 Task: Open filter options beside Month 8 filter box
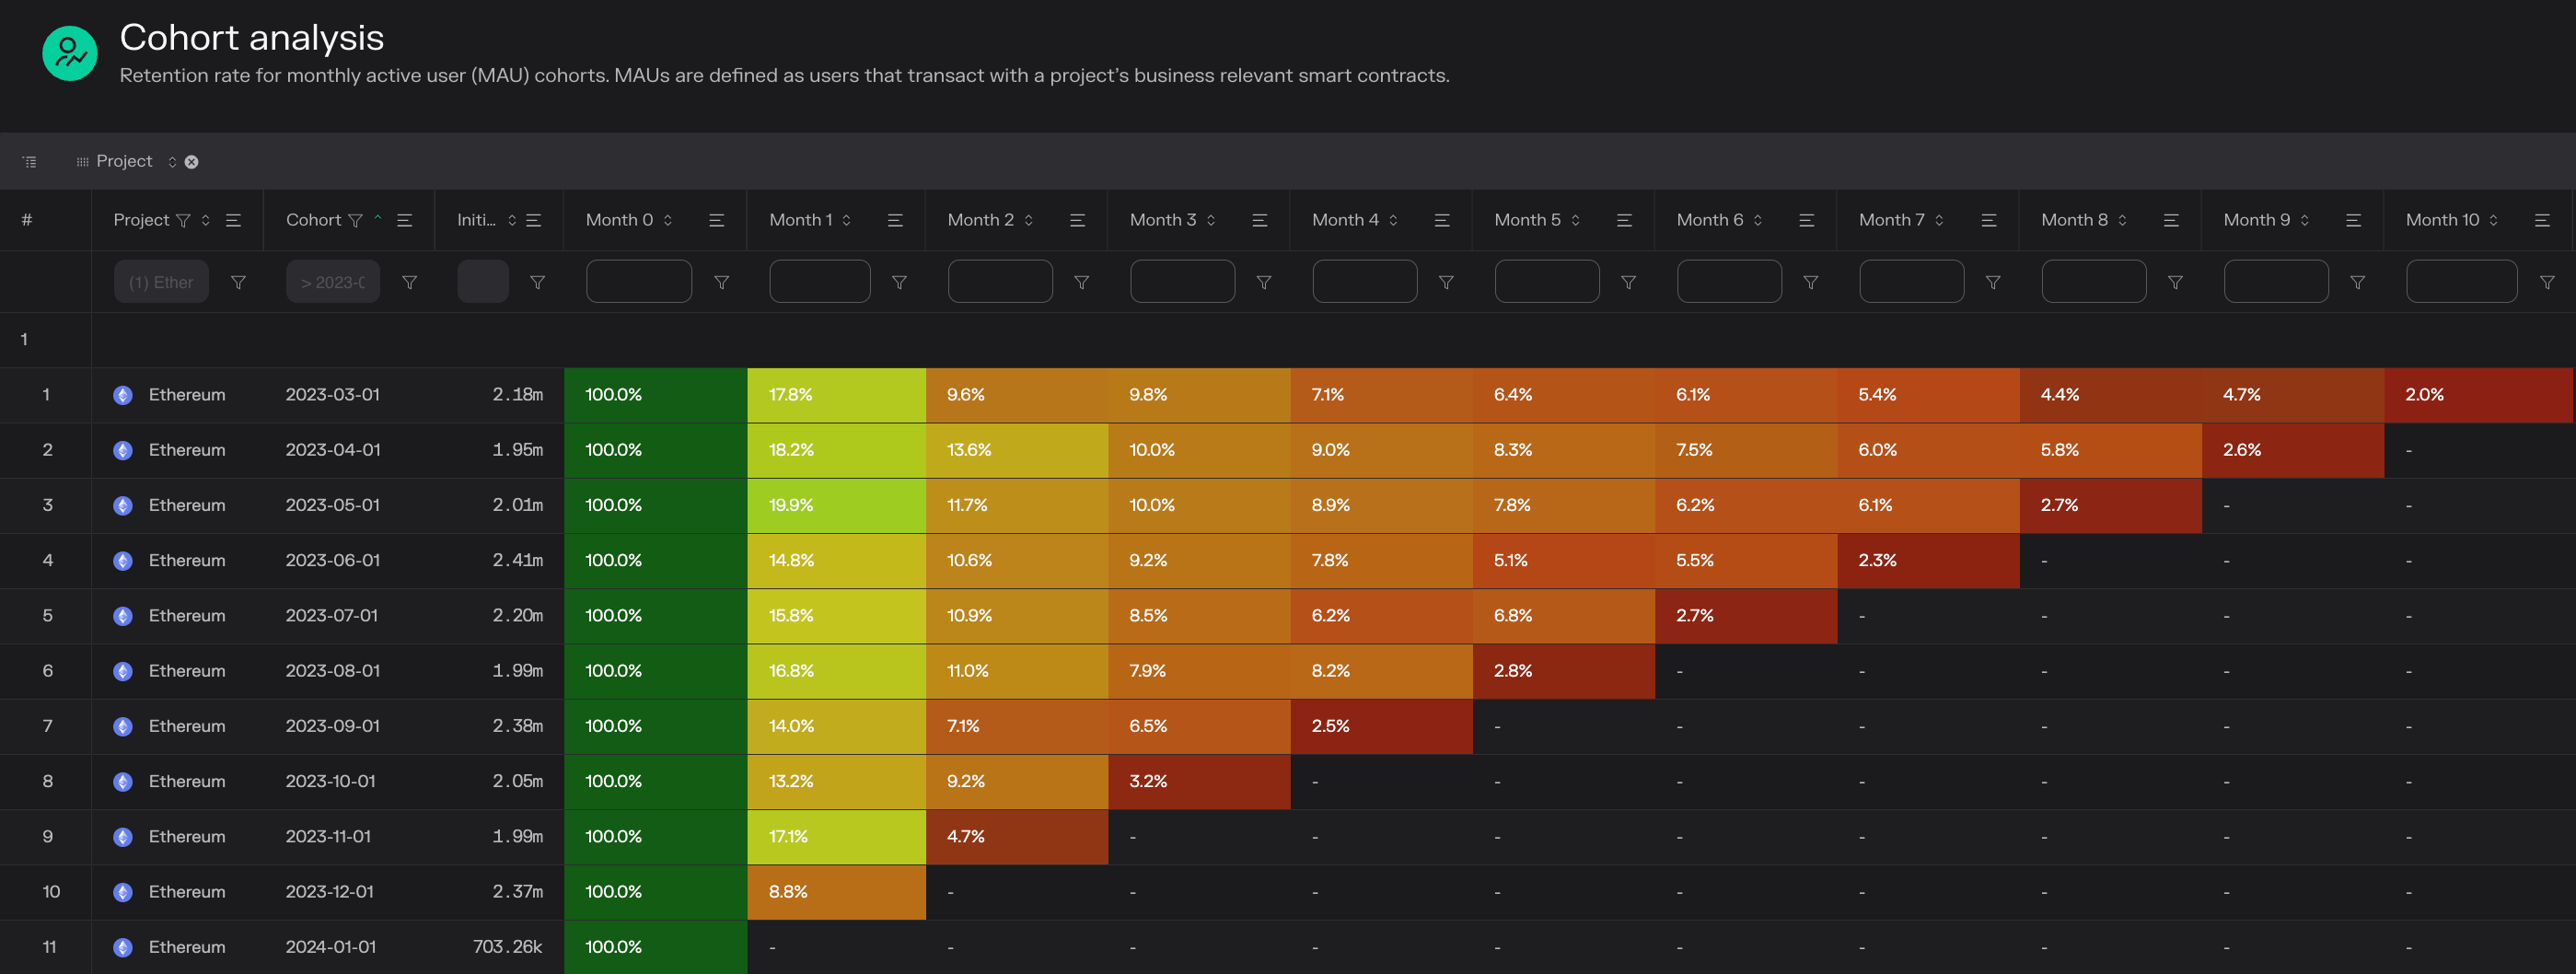[x=2176, y=283]
